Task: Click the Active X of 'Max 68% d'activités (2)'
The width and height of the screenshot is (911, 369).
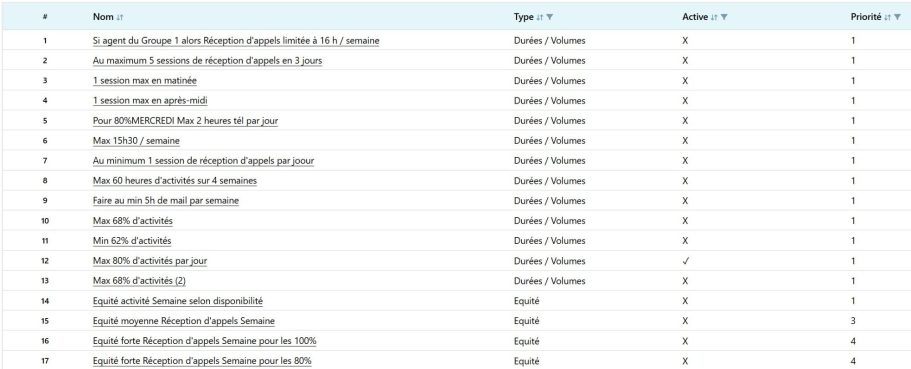Action: tap(686, 281)
